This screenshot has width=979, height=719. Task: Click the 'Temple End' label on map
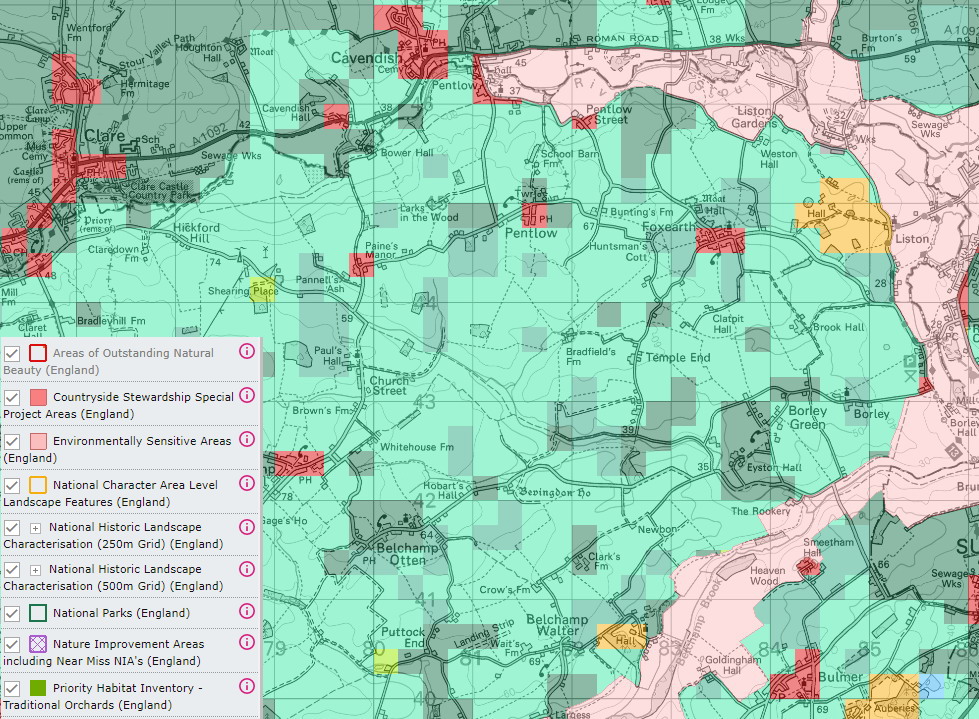(677, 358)
